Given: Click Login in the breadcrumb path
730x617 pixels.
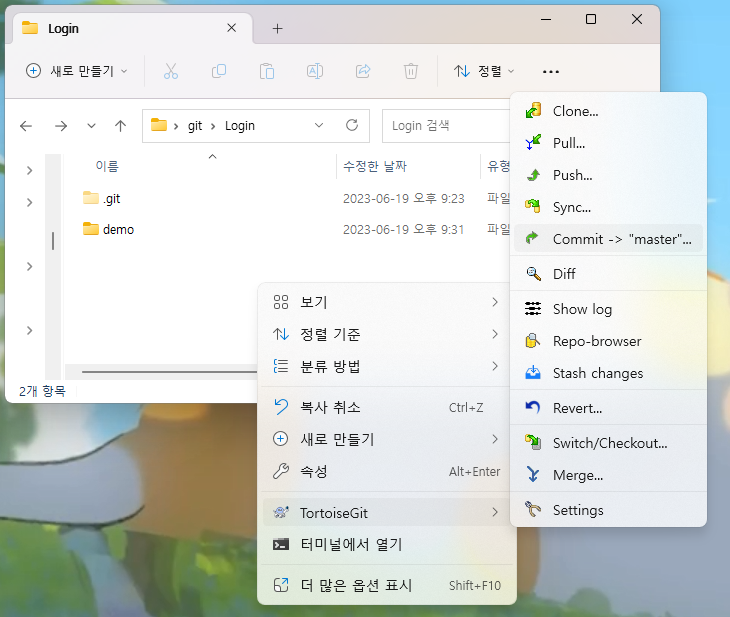Looking at the screenshot, I should click(240, 126).
